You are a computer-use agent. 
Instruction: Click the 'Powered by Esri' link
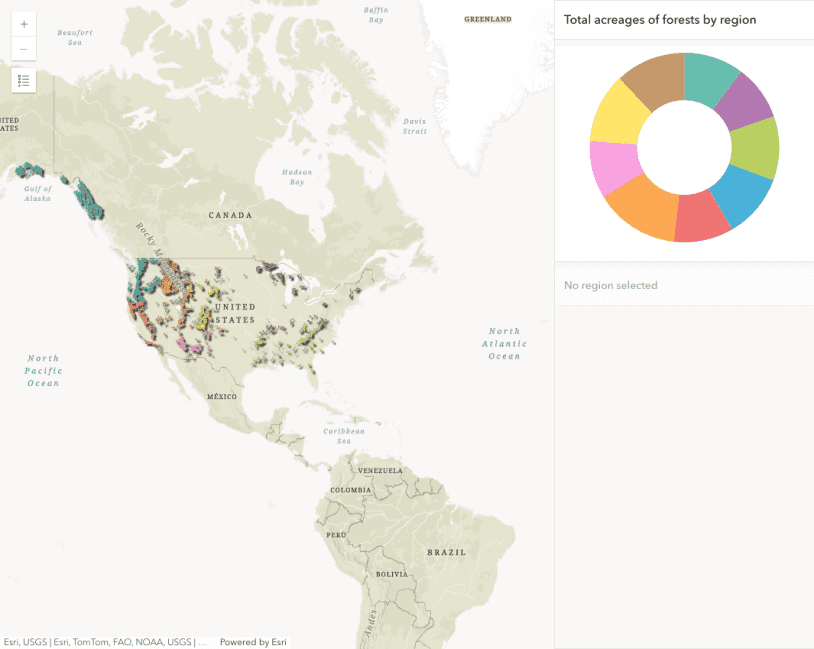tap(253, 642)
